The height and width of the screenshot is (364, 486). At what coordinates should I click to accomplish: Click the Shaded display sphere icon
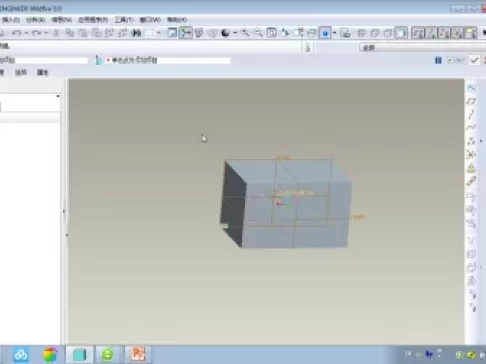pos(226,33)
